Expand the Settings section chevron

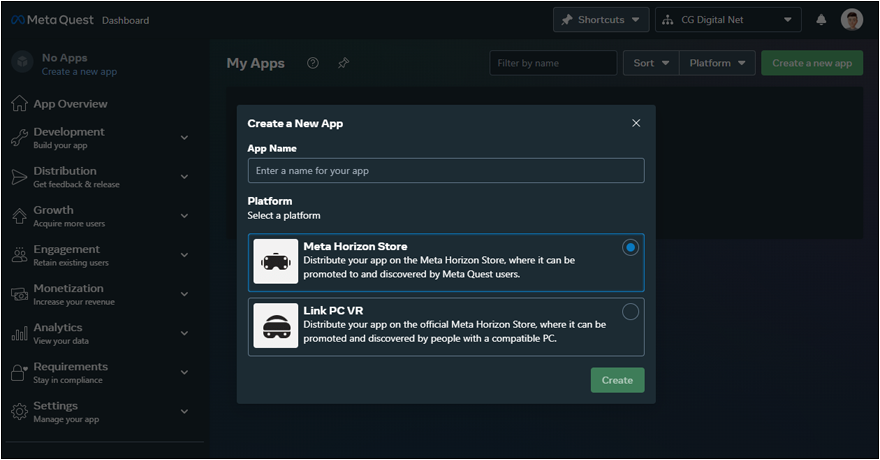(x=184, y=411)
